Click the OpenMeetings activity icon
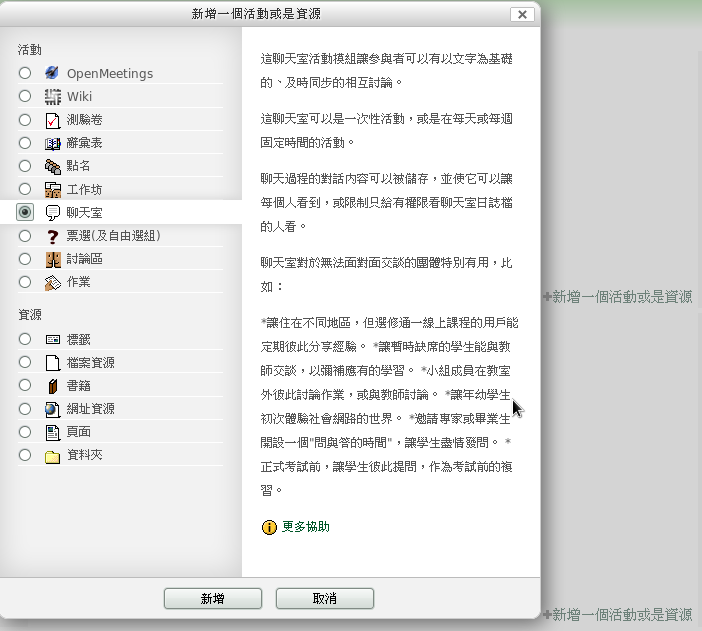 click(53, 73)
